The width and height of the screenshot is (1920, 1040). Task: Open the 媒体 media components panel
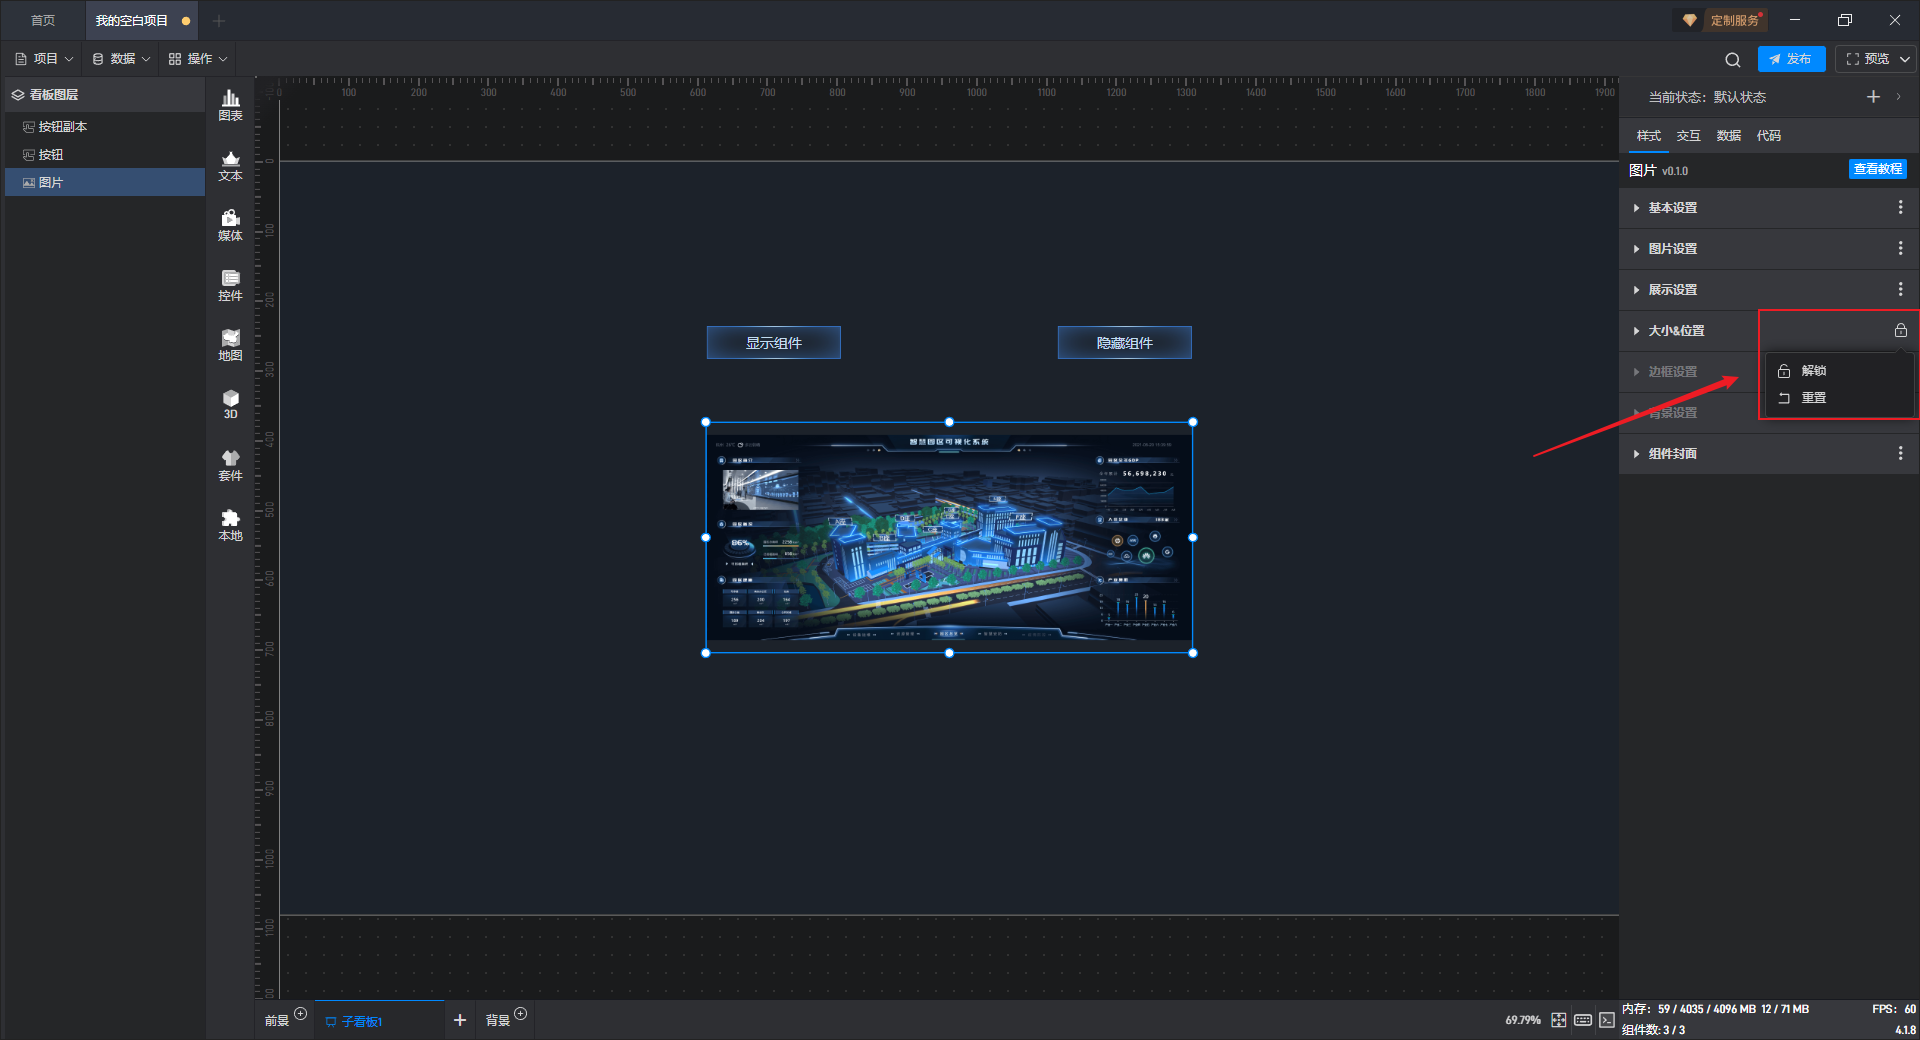click(x=230, y=225)
